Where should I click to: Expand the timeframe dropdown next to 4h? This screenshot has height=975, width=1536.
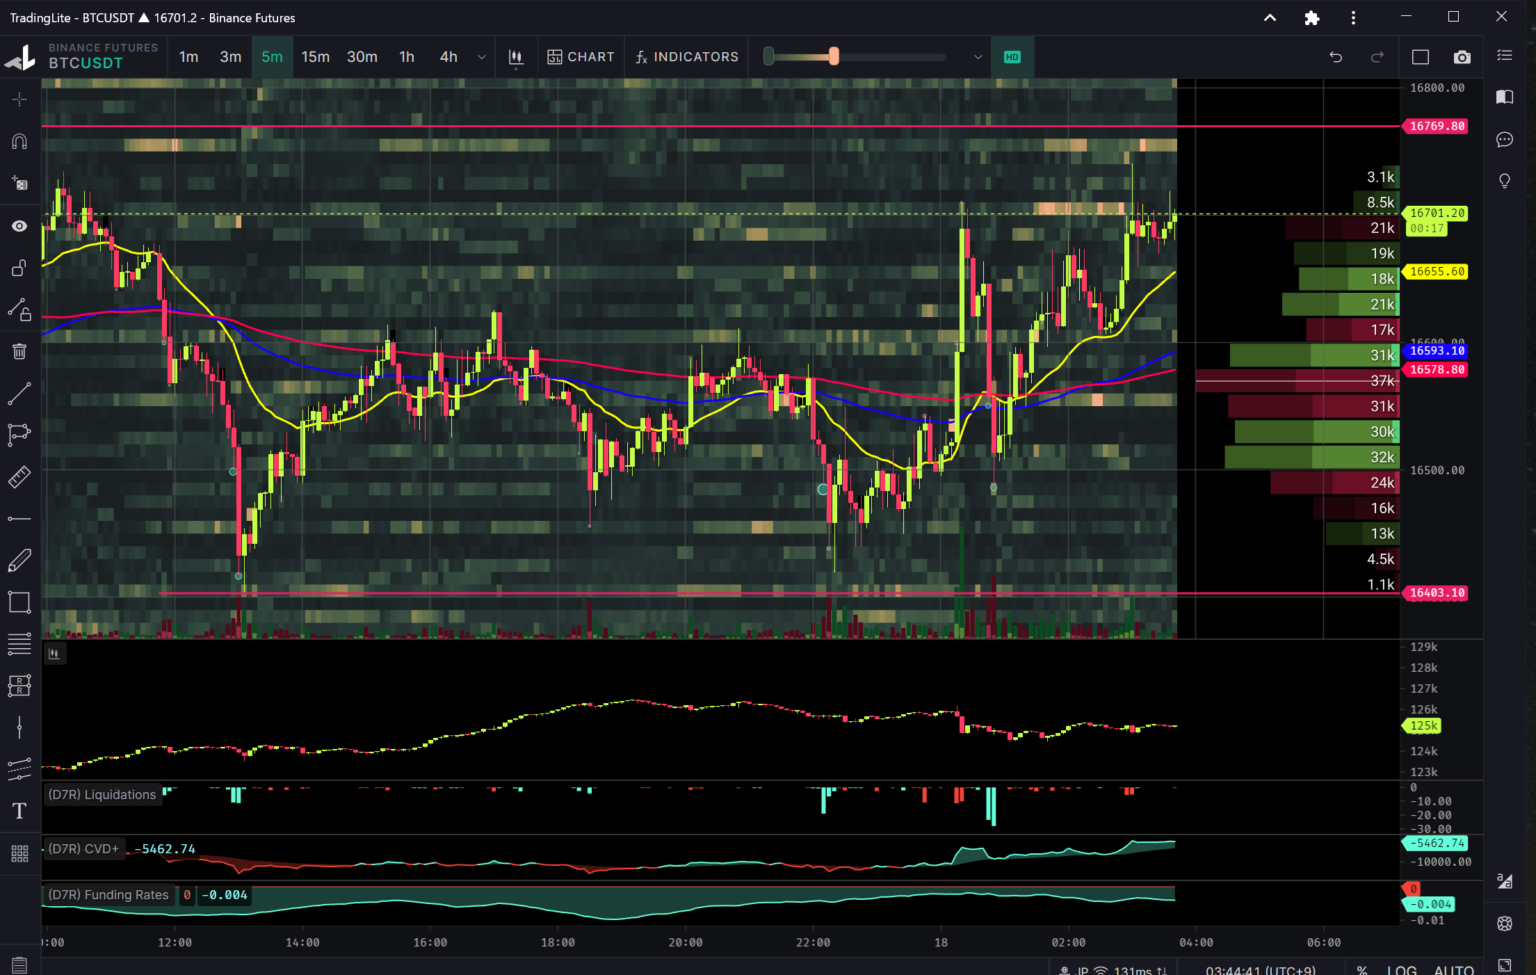pos(481,57)
